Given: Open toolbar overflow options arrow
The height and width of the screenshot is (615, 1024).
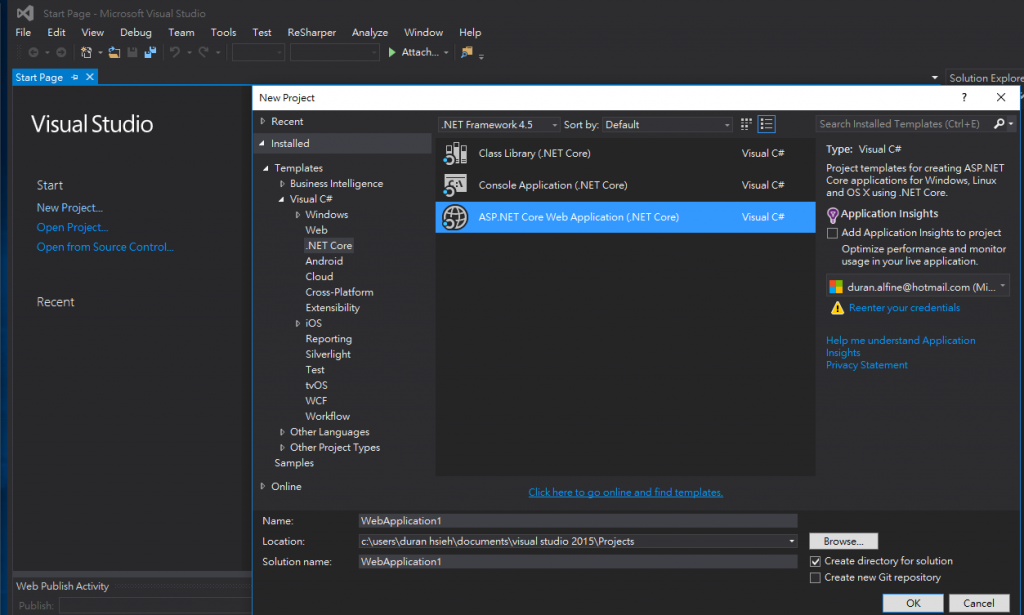Looking at the screenshot, I should 481,56.
